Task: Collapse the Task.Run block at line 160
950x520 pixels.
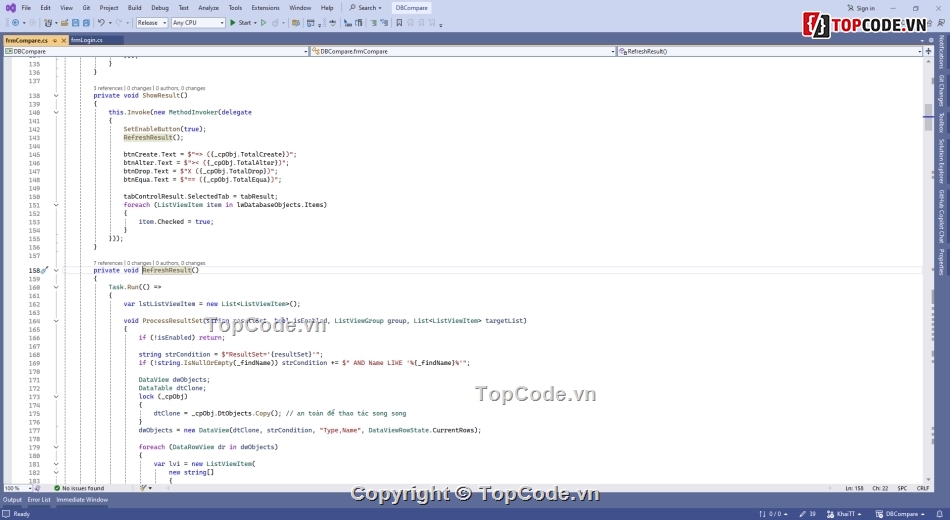Action: (56, 287)
